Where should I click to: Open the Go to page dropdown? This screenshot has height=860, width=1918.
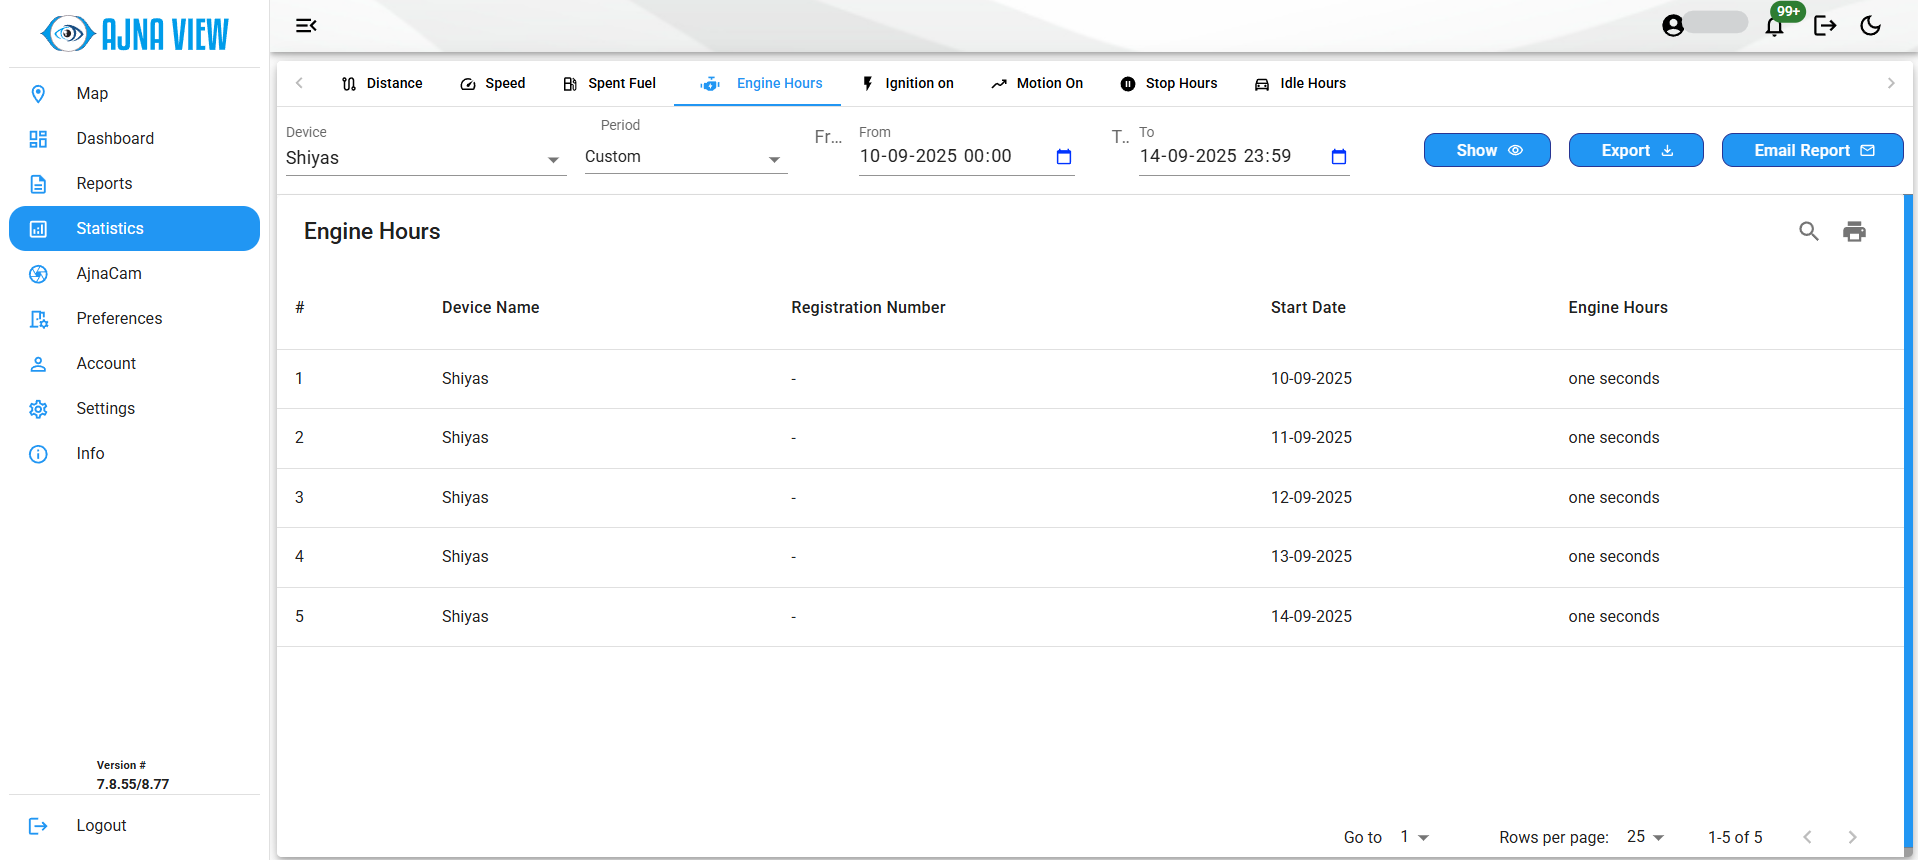1414,837
